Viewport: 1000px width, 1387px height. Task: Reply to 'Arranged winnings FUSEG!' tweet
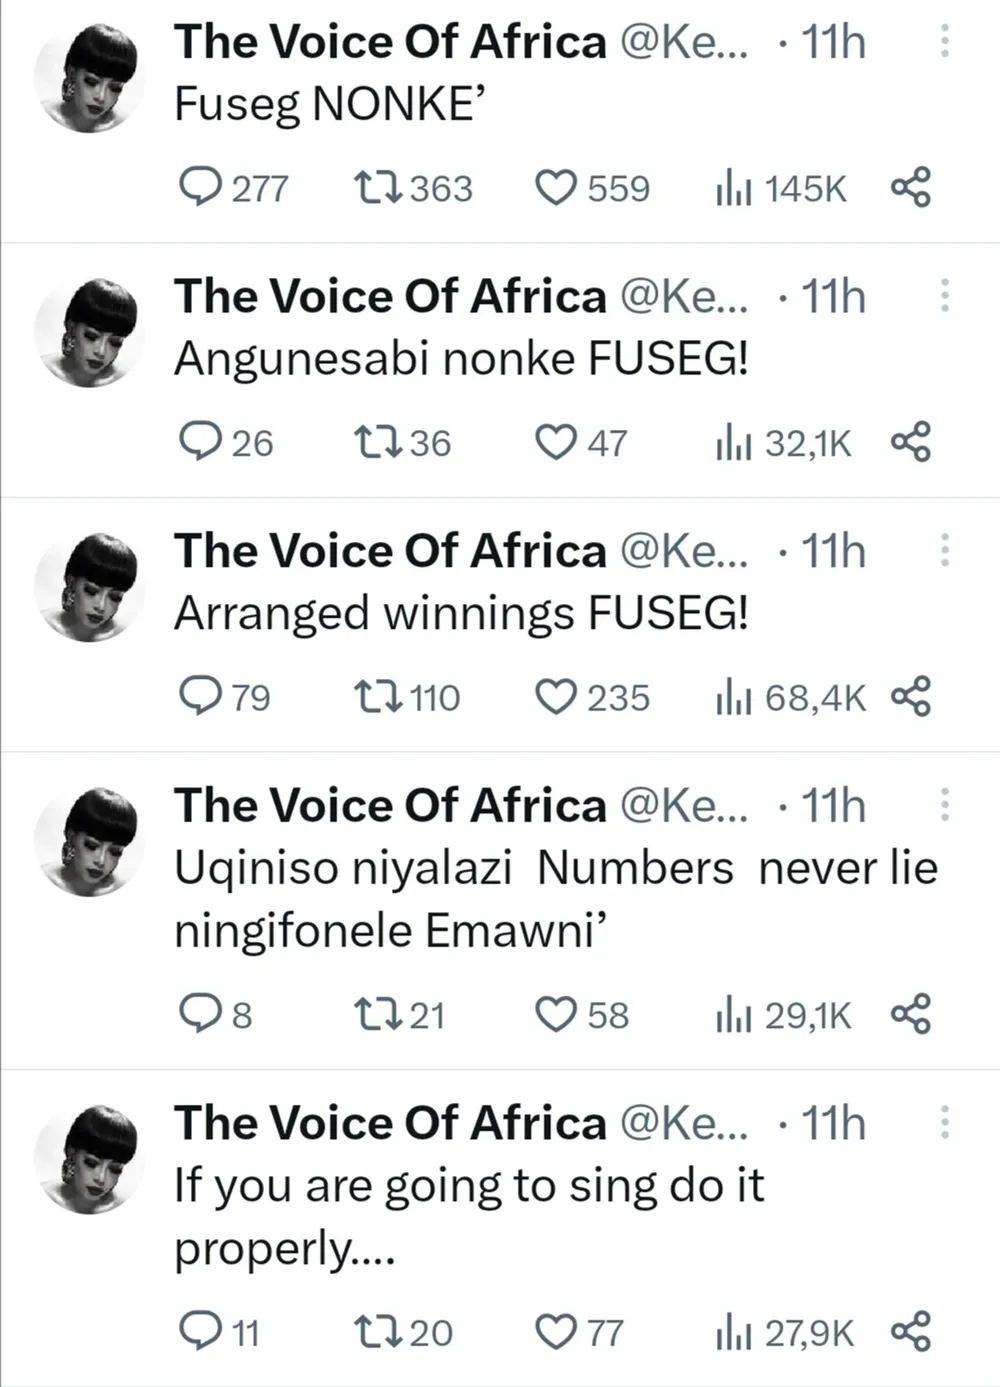pyautogui.click(x=200, y=697)
